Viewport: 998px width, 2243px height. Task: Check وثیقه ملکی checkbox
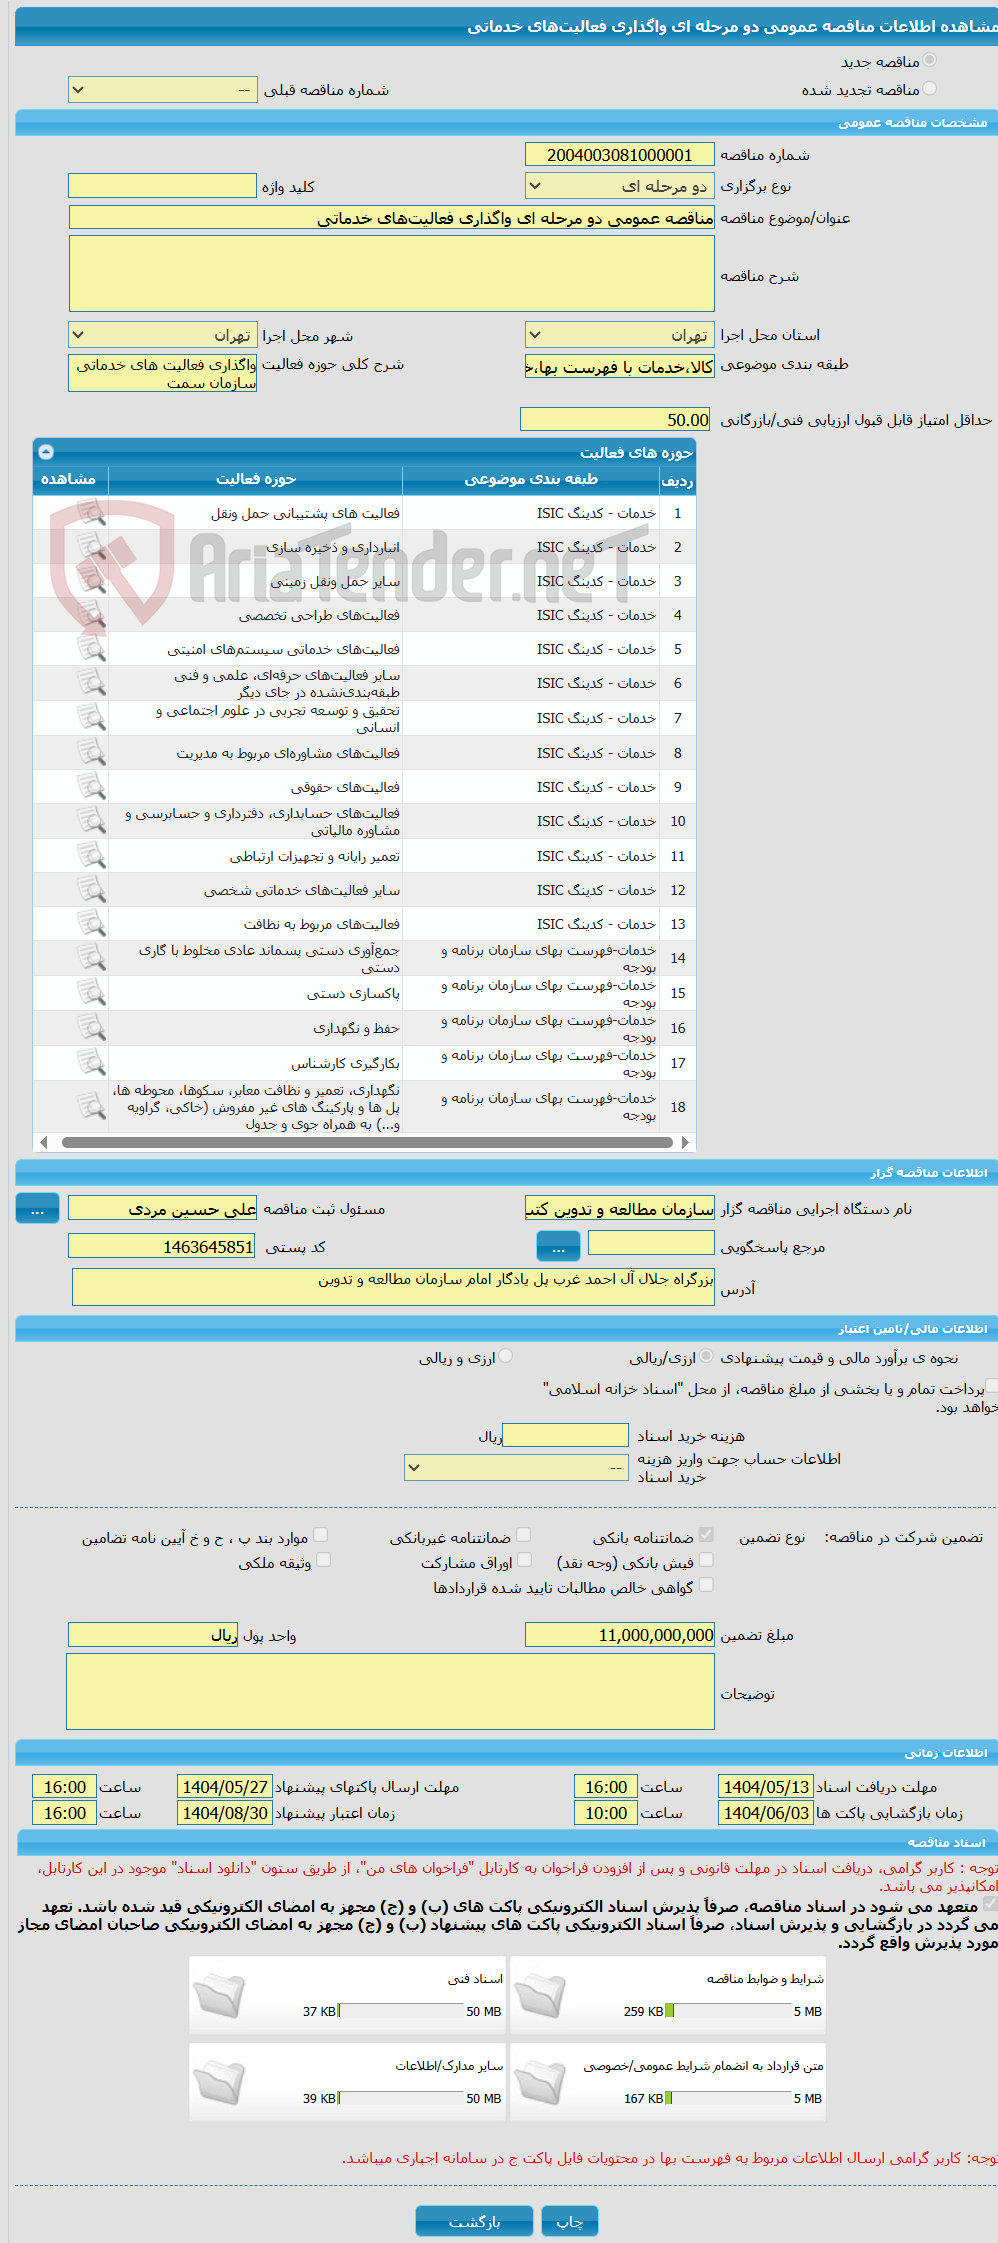[x=323, y=1560]
